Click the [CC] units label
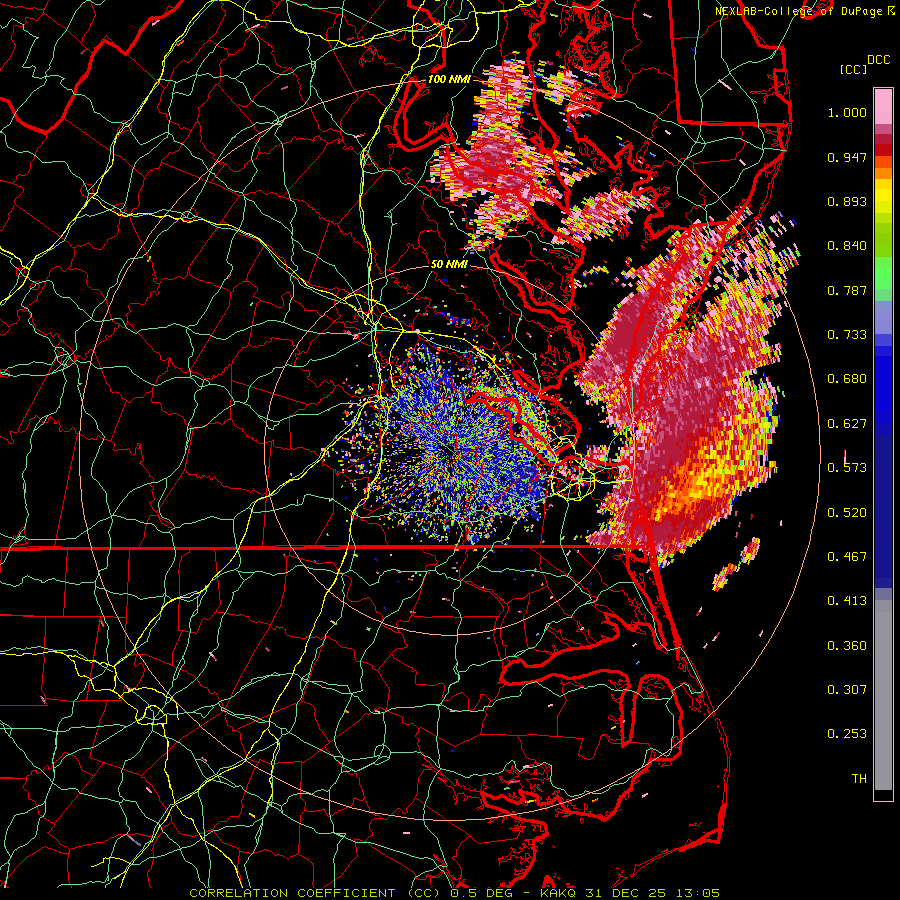 (x=854, y=69)
